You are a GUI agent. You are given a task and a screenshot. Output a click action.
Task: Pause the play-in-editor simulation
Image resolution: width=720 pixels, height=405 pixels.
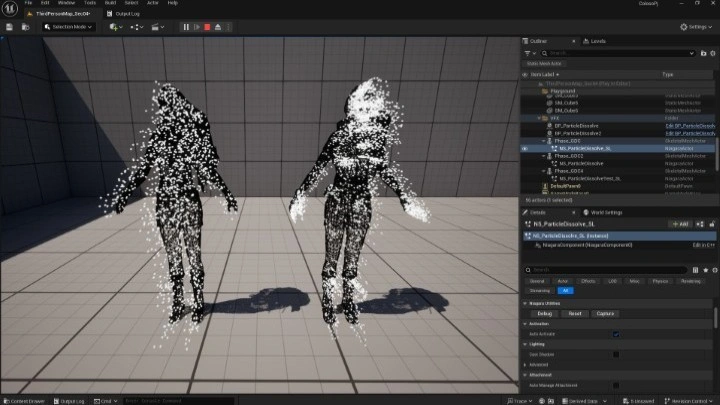coord(184,27)
